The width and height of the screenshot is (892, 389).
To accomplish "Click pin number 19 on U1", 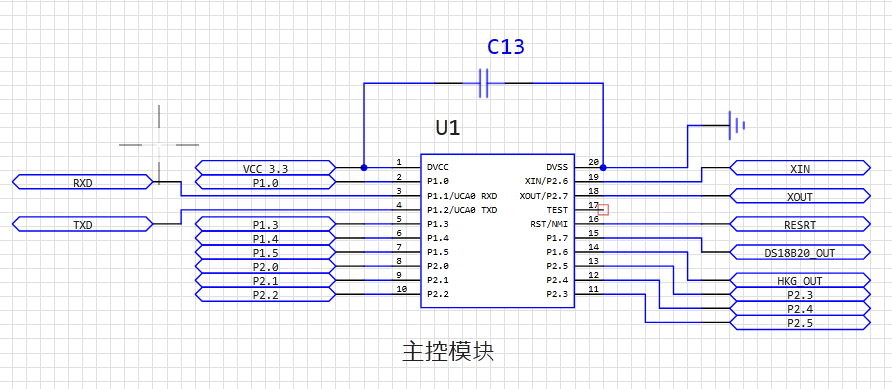I will tap(594, 177).
